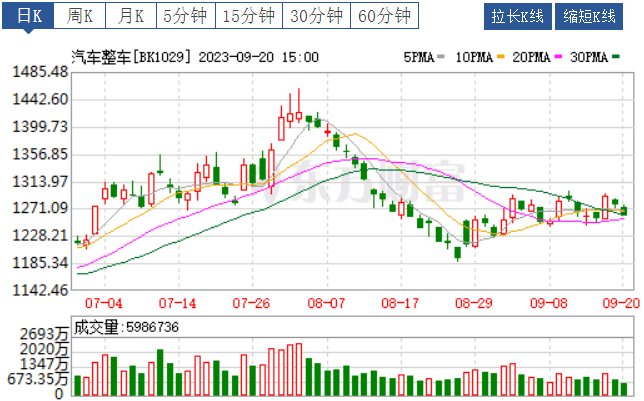Select the 08-07 date axis label

pos(326,300)
